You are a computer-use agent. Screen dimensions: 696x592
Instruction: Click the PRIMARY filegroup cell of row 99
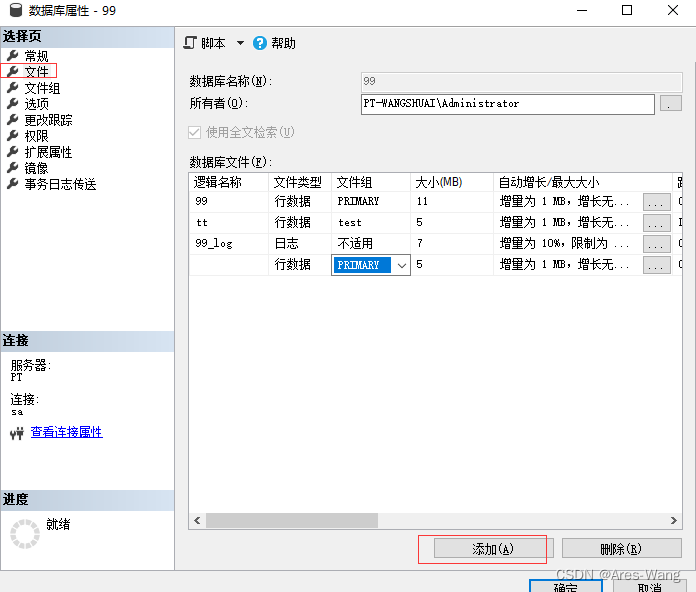(x=371, y=201)
